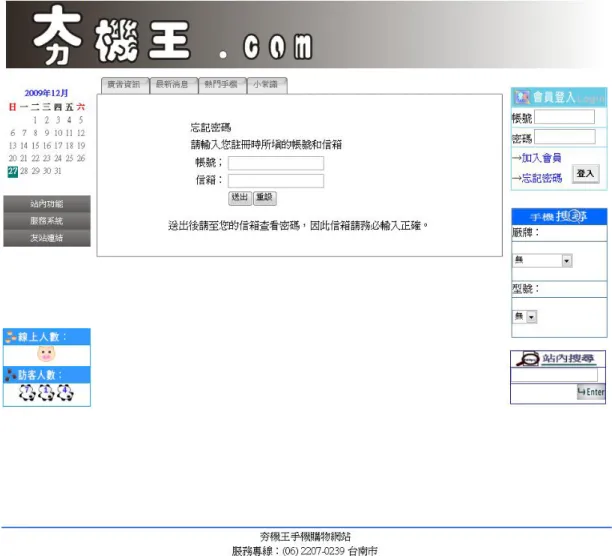
Task: Follow the 忘記密碼 link in login box
Action: 542,178
